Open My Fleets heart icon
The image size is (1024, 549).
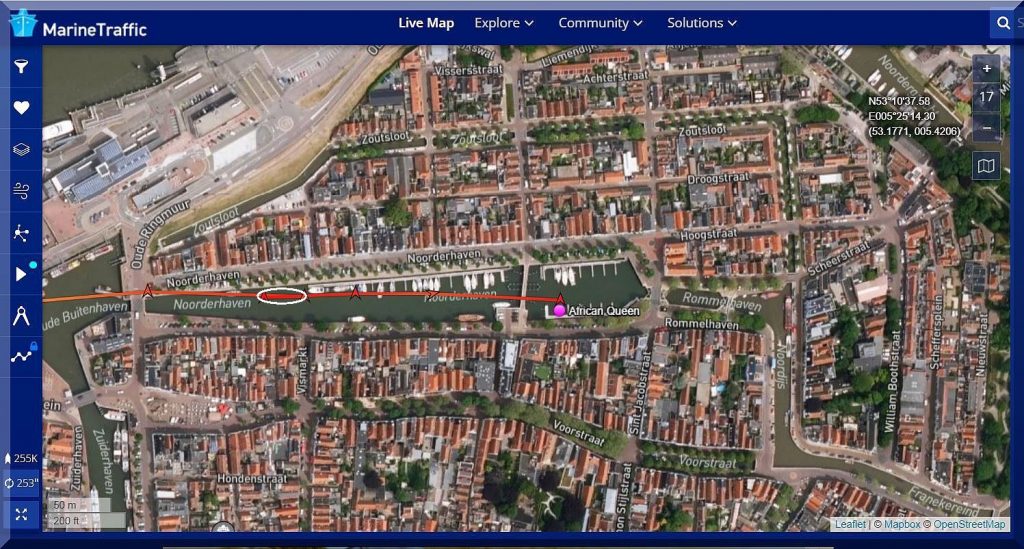coord(21,108)
